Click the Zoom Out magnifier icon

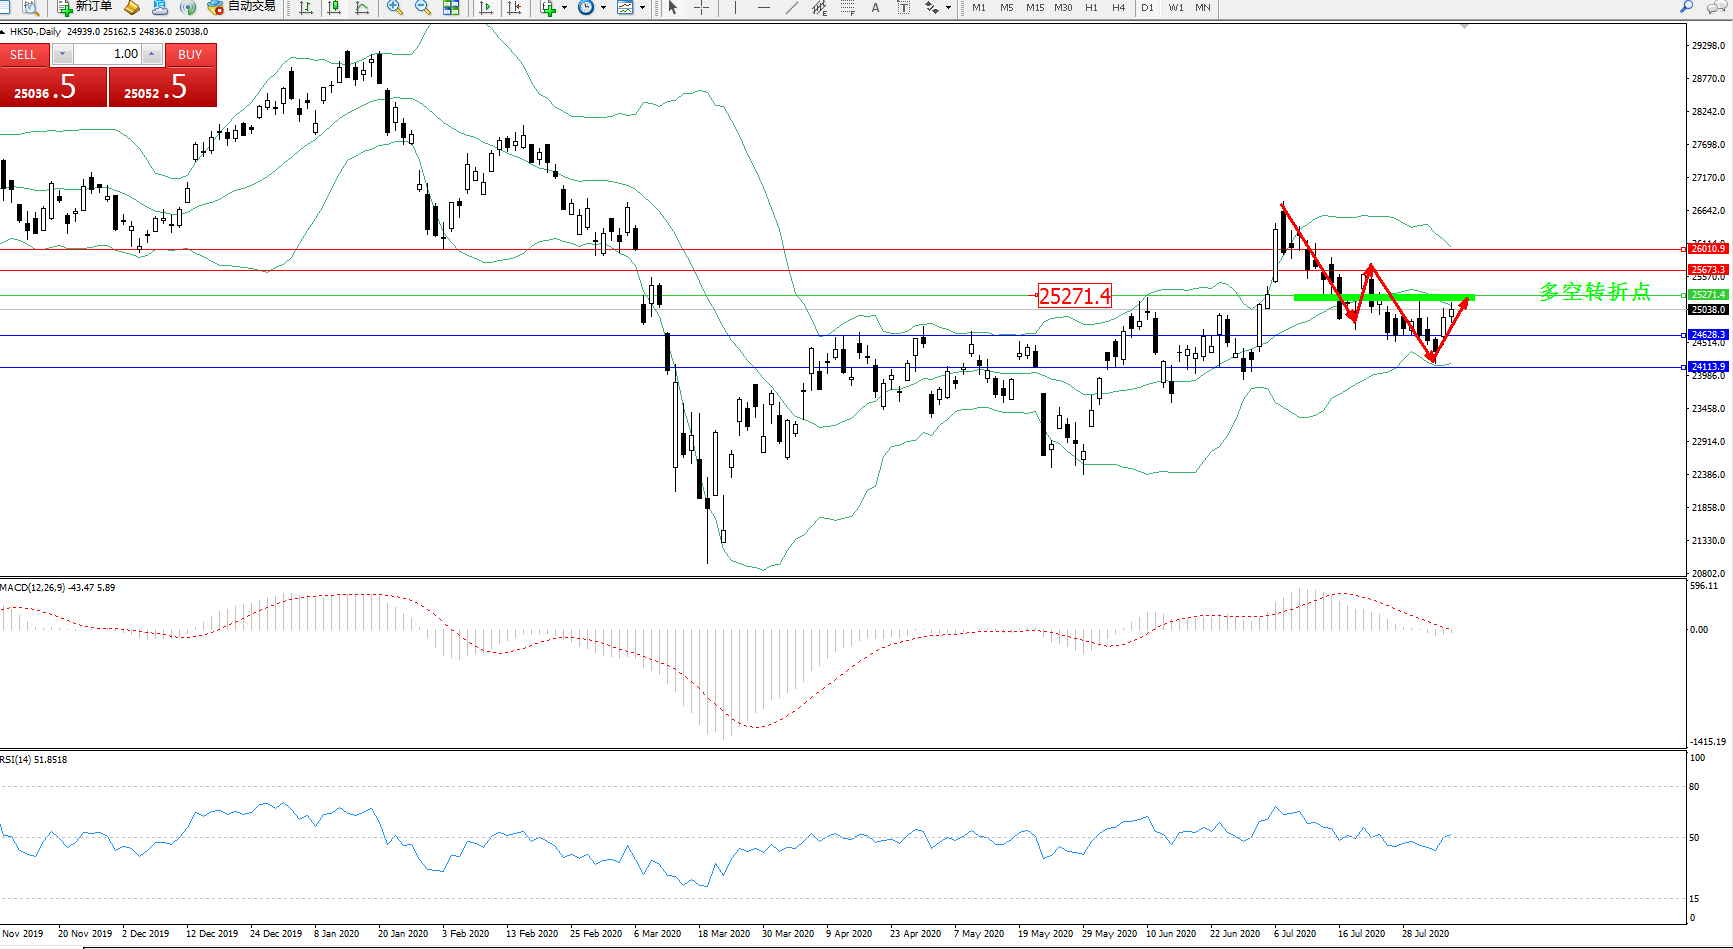point(423,8)
